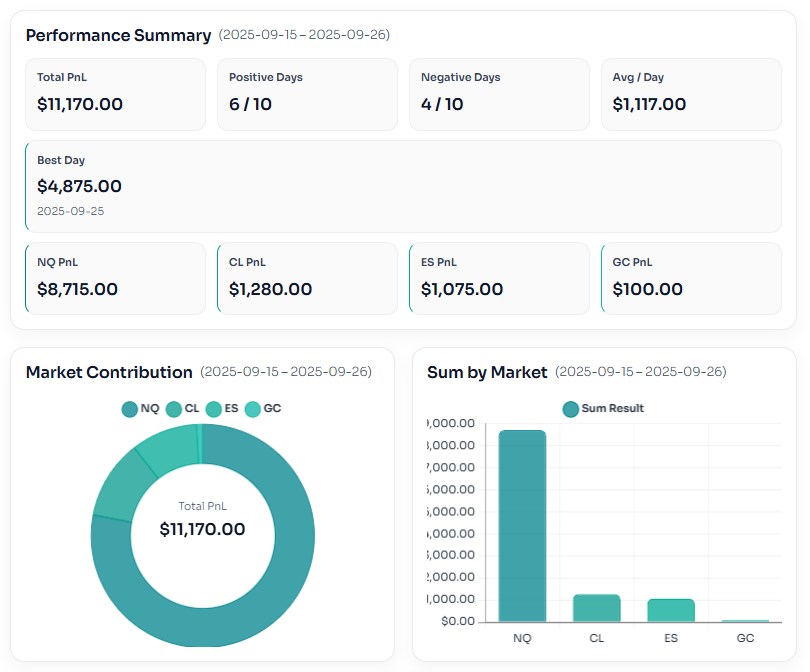Hide the CL series via donut legend
This screenshot has height=672, width=810.
[x=182, y=408]
